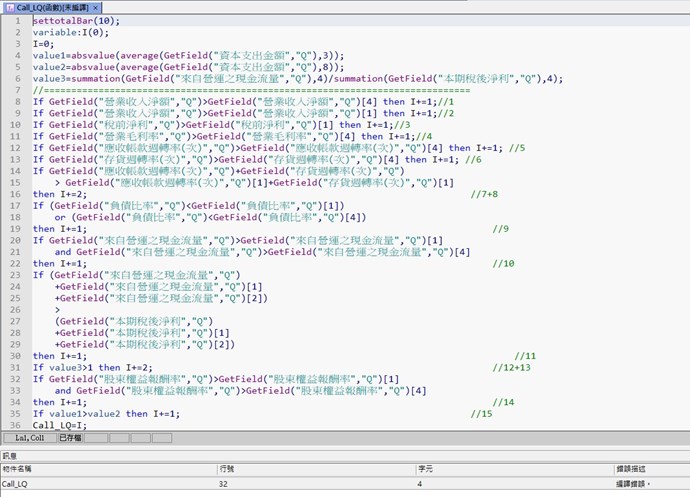
Task: Place cursor on the variable:I(0) line
Action: click(x=68, y=32)
